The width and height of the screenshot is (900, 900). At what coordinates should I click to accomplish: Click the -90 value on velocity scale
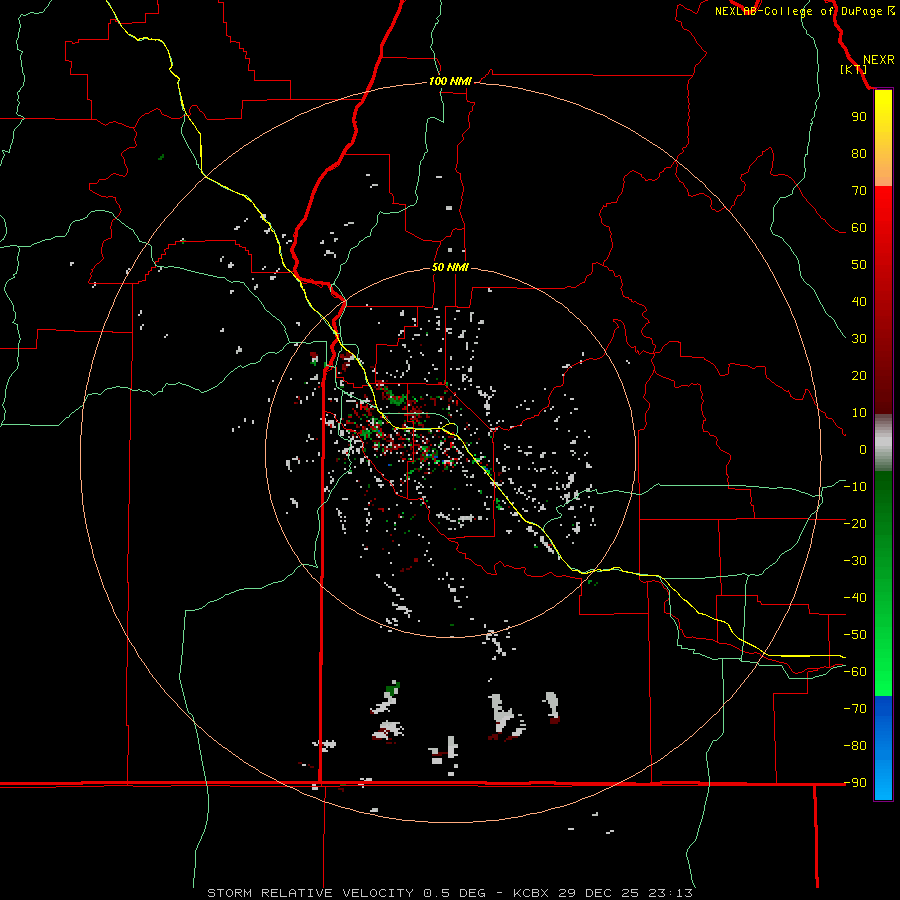click(x=855, y=783)
